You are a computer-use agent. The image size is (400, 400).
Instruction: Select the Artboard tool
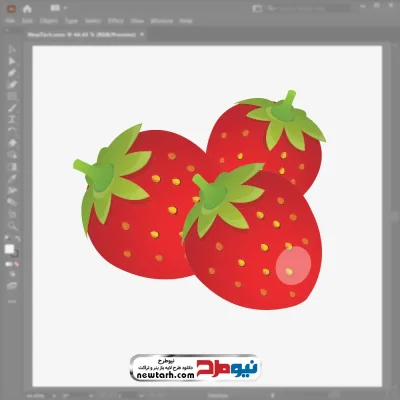coord(12,214)
